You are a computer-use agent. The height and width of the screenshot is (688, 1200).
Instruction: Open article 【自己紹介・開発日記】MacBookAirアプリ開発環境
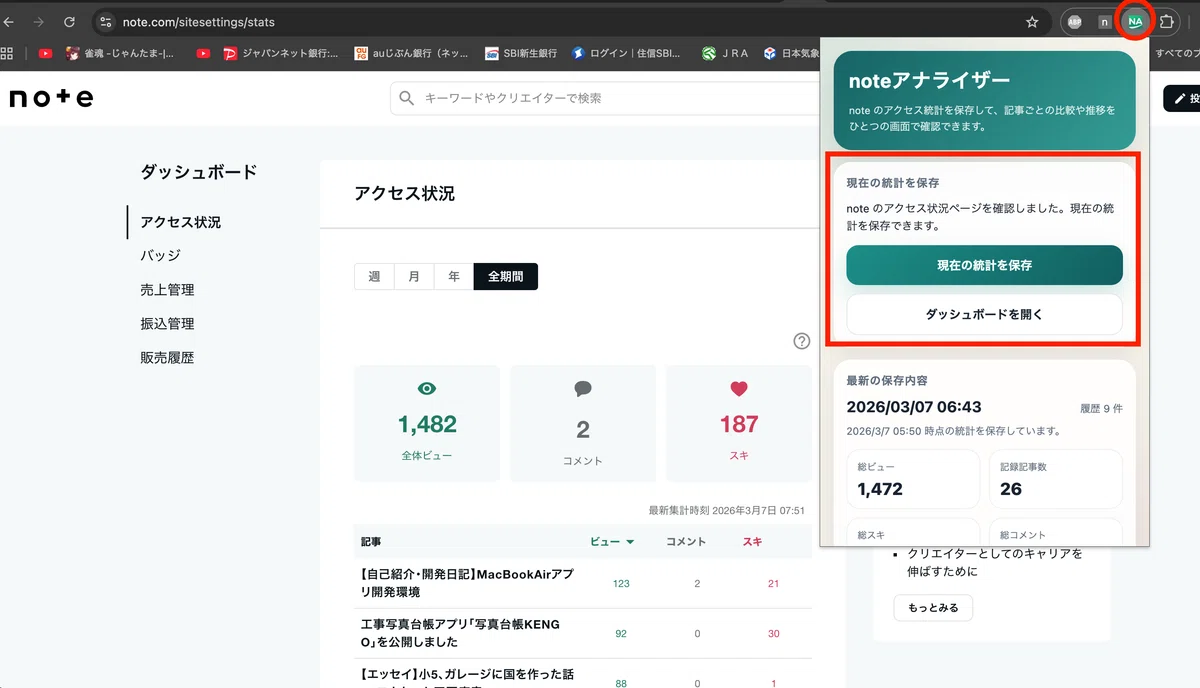[466, 583]
